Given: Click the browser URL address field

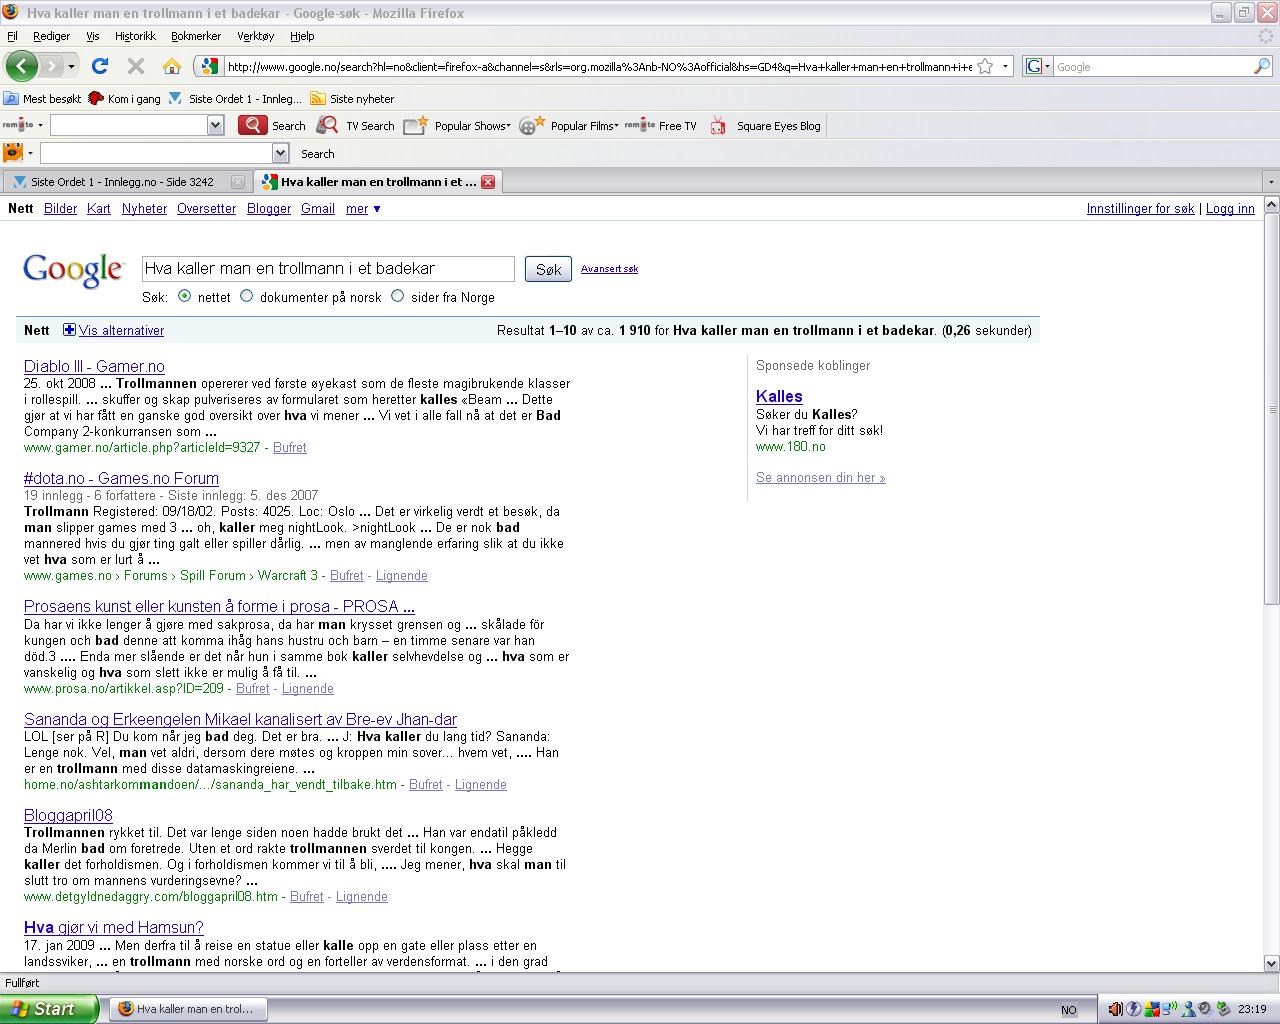Looking at the screenshot, I should pos(598,66).
